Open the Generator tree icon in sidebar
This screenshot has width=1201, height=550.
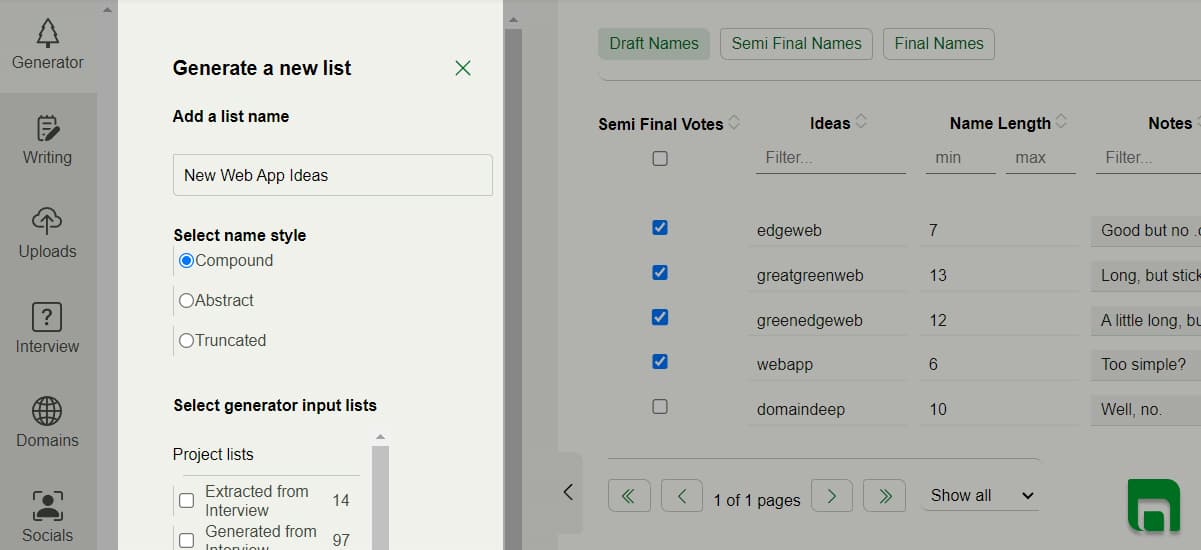tap(47, 35)
